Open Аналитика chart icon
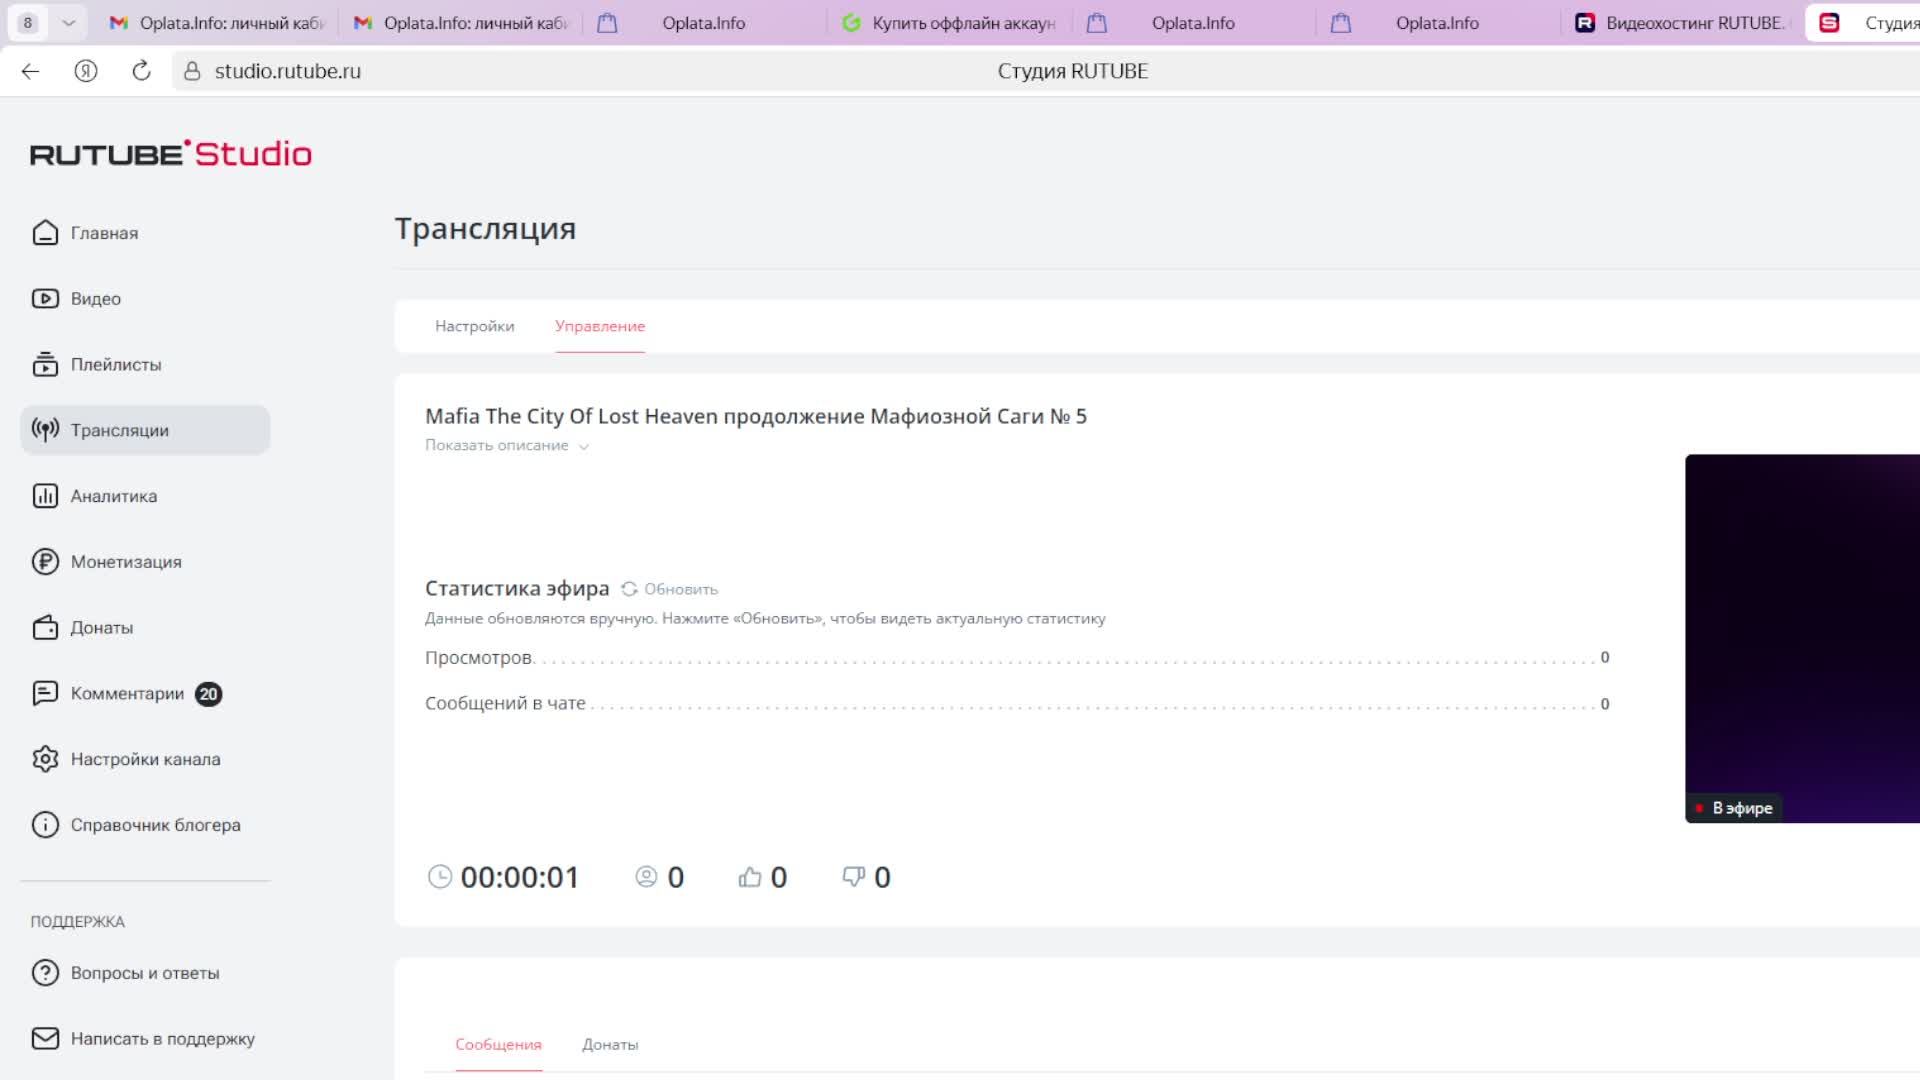This screenshot has height=1080, width=1920. (45, 496)
